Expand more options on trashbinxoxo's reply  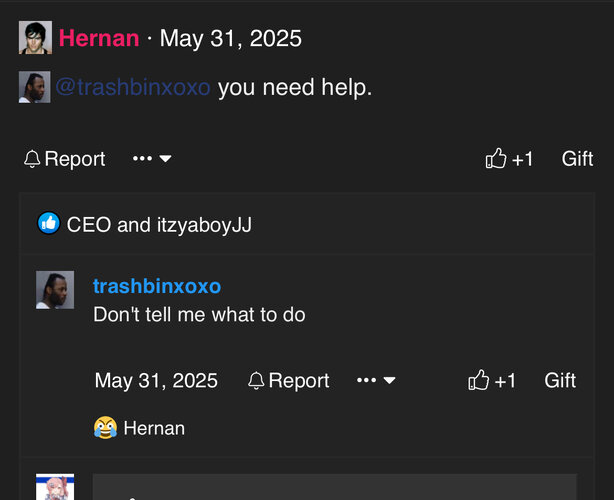(376, 381)
